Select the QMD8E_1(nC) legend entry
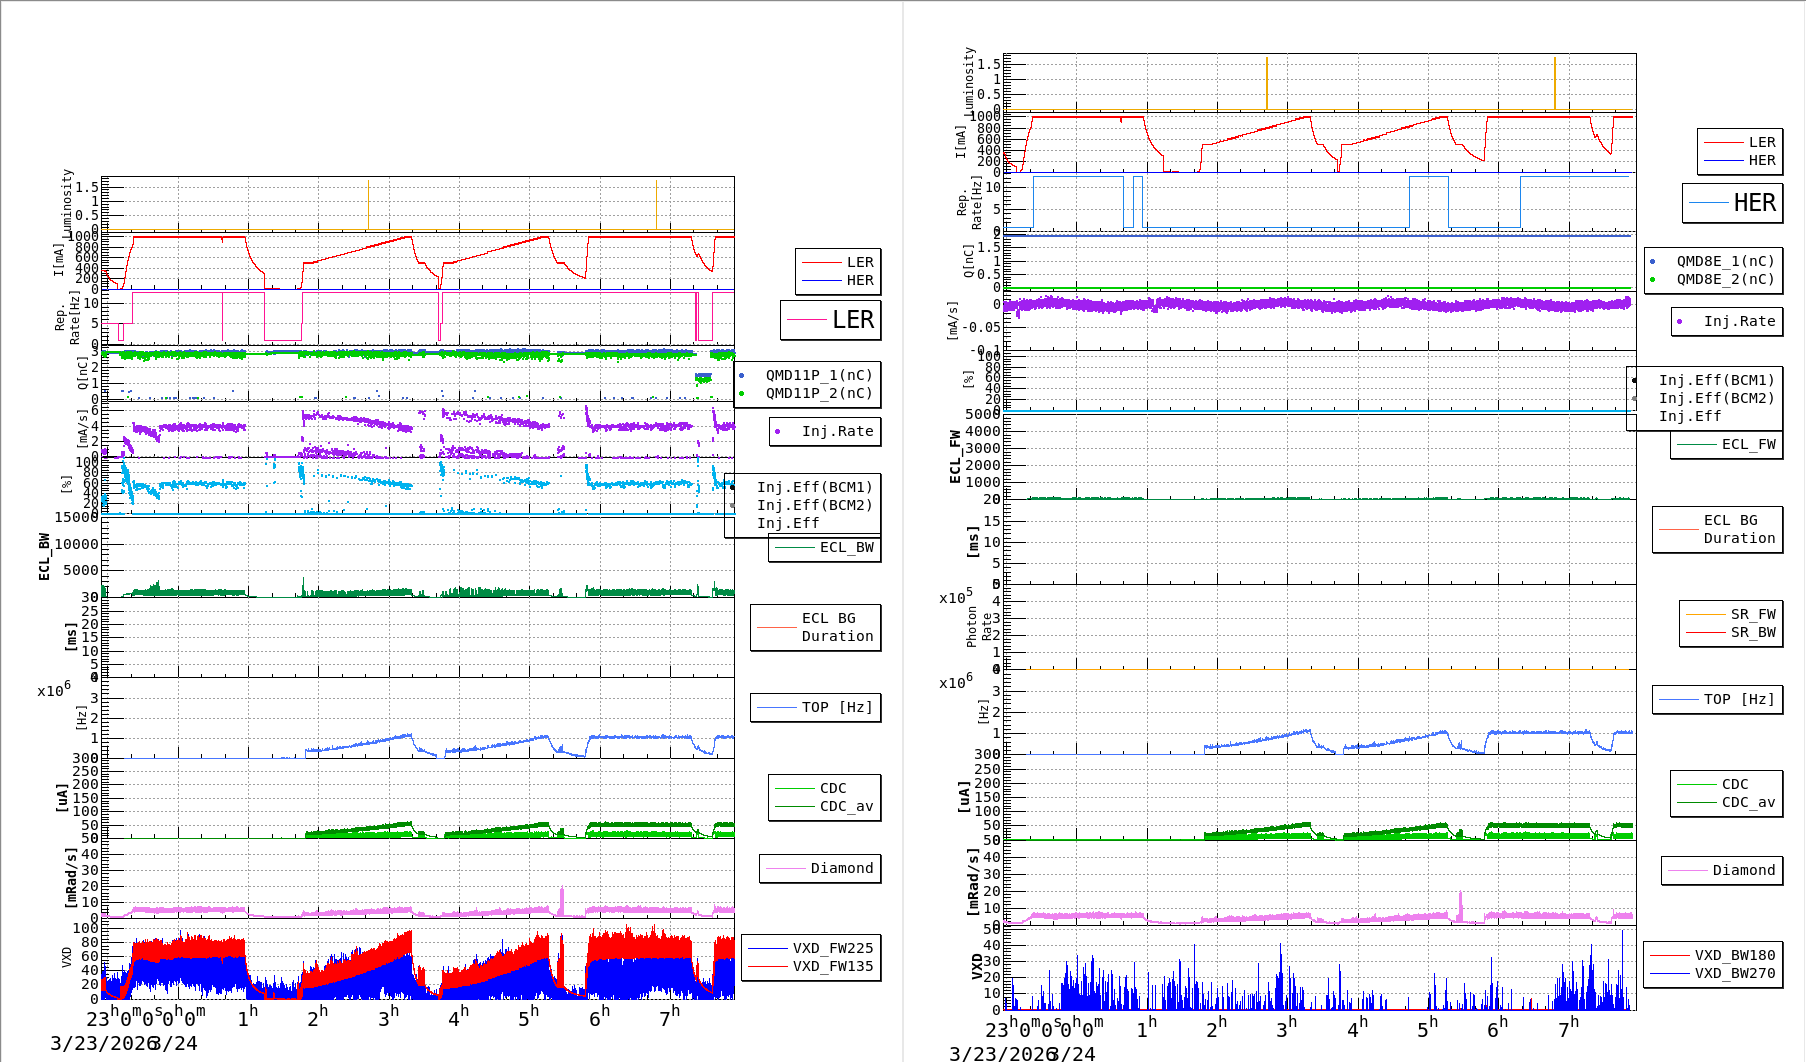This screenshot has height=1062, width=1806. 1724,262
